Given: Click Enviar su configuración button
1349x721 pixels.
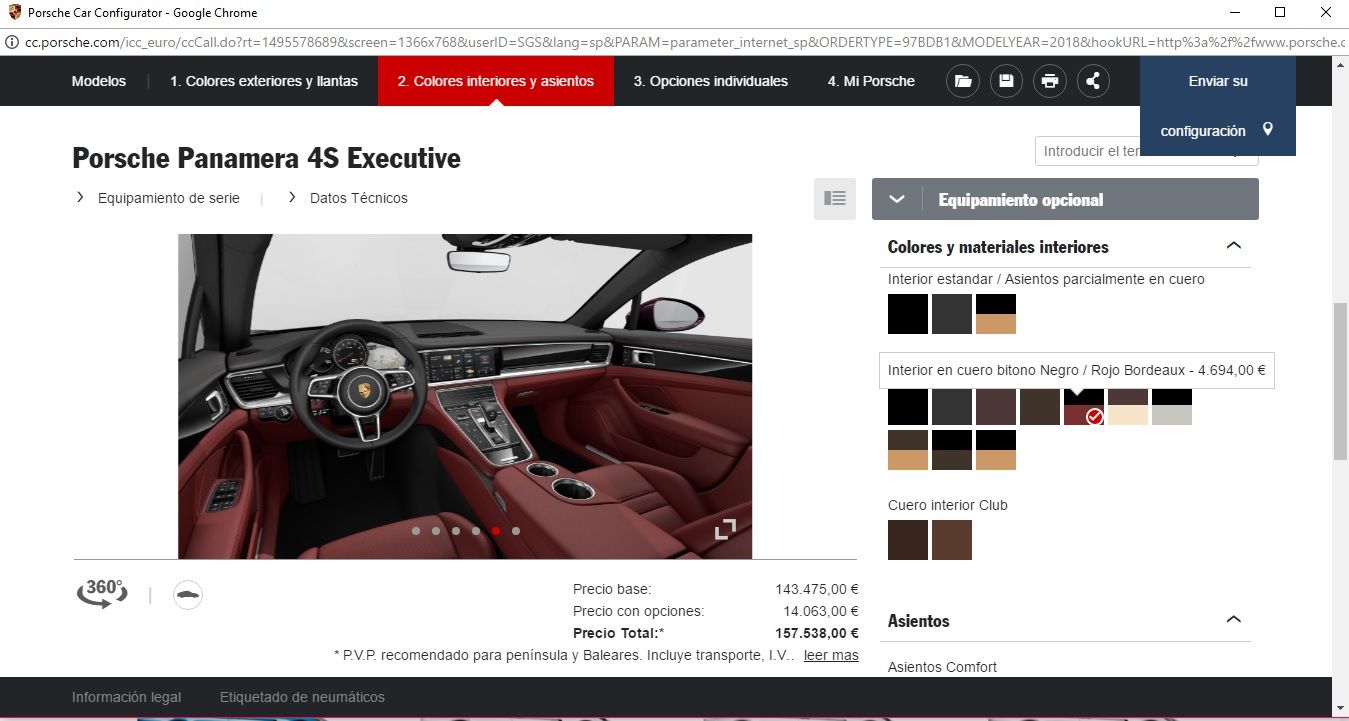Looking at the screenshot, I should click(1218, 106).
